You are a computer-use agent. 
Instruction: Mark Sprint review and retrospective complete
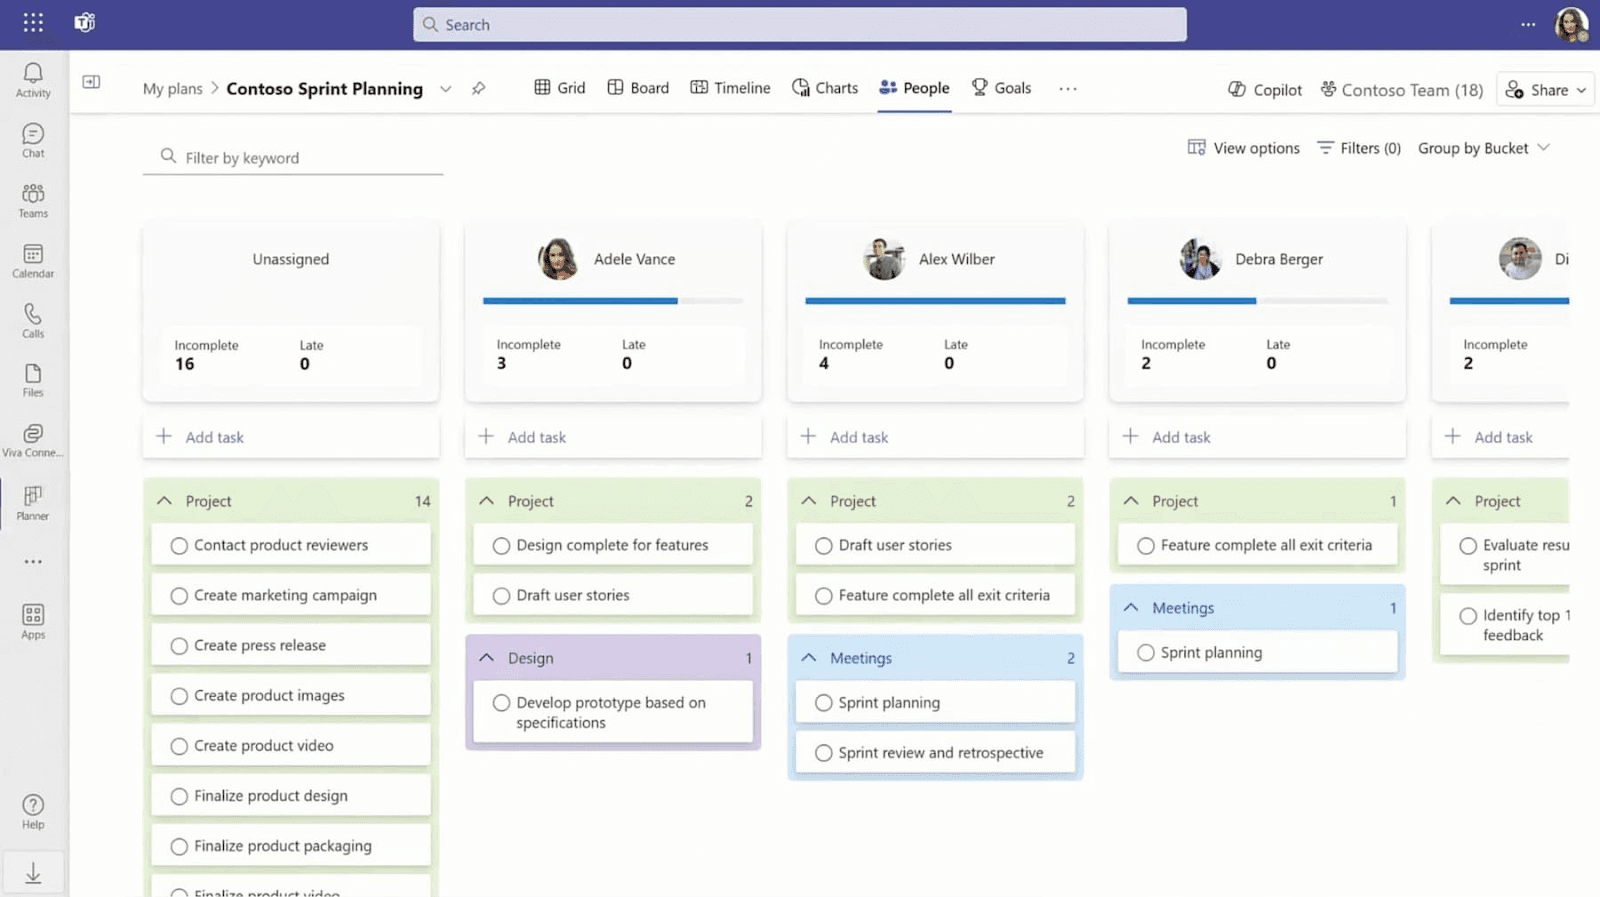point(823,753)
